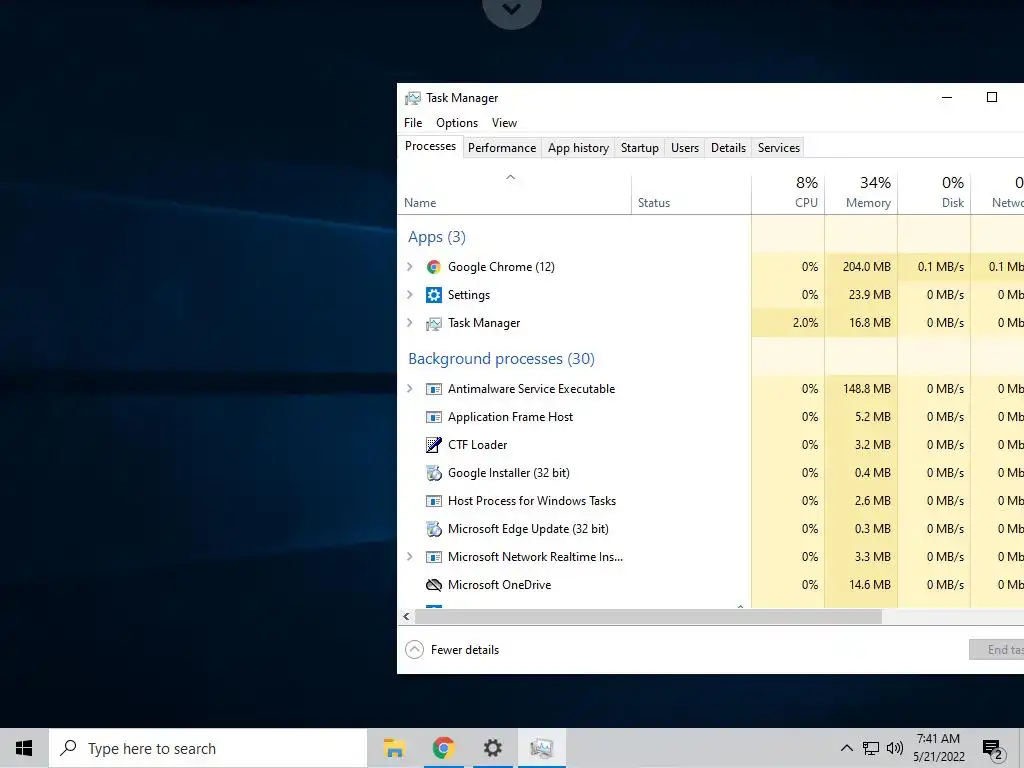Open the Action Center notifications icon
This screenshot has width=1024, height=768.
993,749
